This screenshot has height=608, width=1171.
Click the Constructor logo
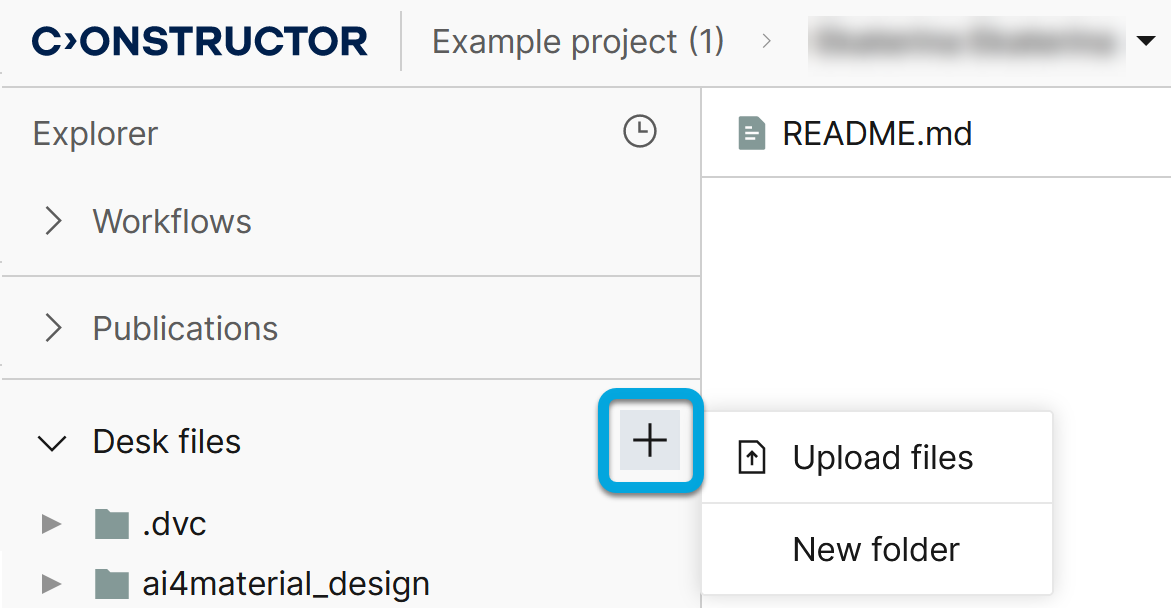[200, 42]
